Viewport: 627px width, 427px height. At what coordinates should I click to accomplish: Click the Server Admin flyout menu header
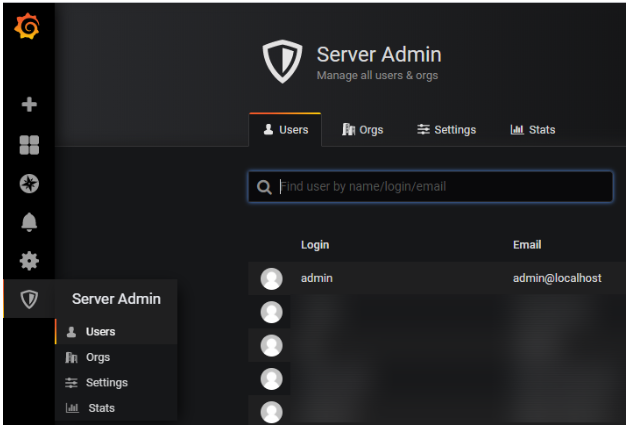pyautogui.click(x=116, y=299)
